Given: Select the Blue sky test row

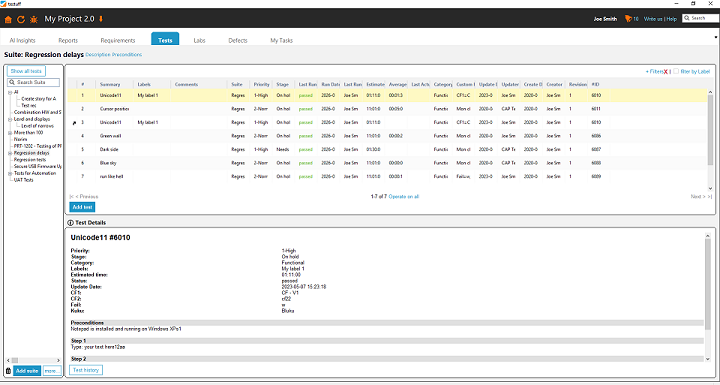Looking at the screenshot, I should click(388, 163).
